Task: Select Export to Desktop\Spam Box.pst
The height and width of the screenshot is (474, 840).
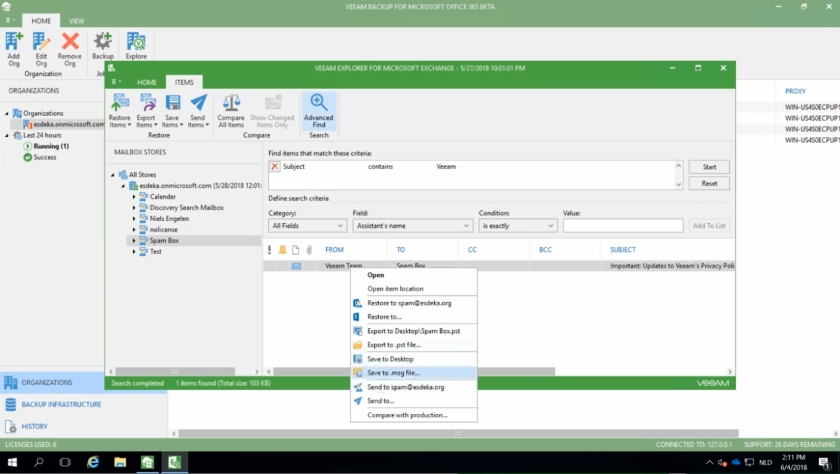Action: (x=414, y=331)
